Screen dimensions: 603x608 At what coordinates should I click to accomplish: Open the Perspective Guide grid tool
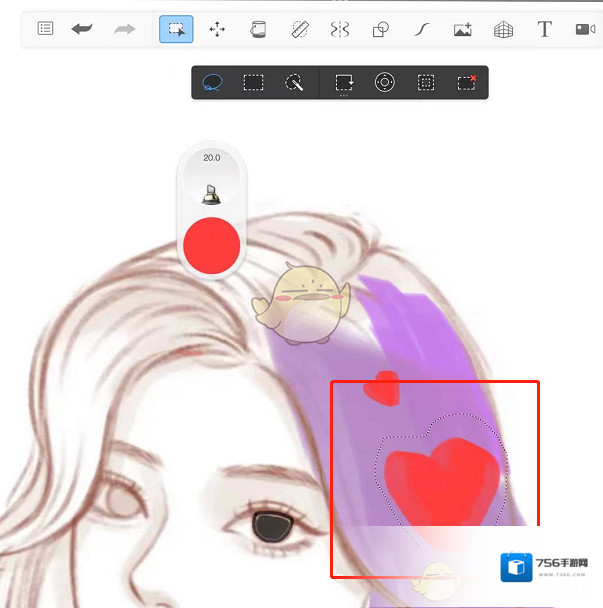click(503, 29)
